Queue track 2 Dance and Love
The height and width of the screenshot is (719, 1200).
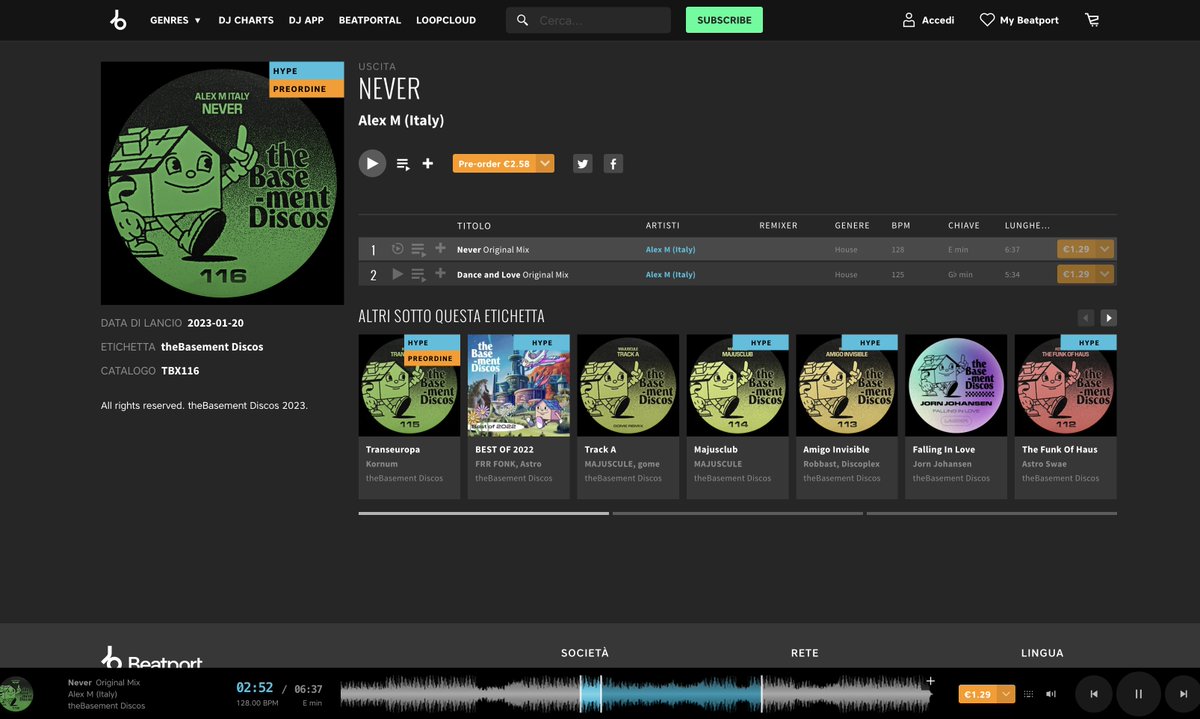coord(418,275)
